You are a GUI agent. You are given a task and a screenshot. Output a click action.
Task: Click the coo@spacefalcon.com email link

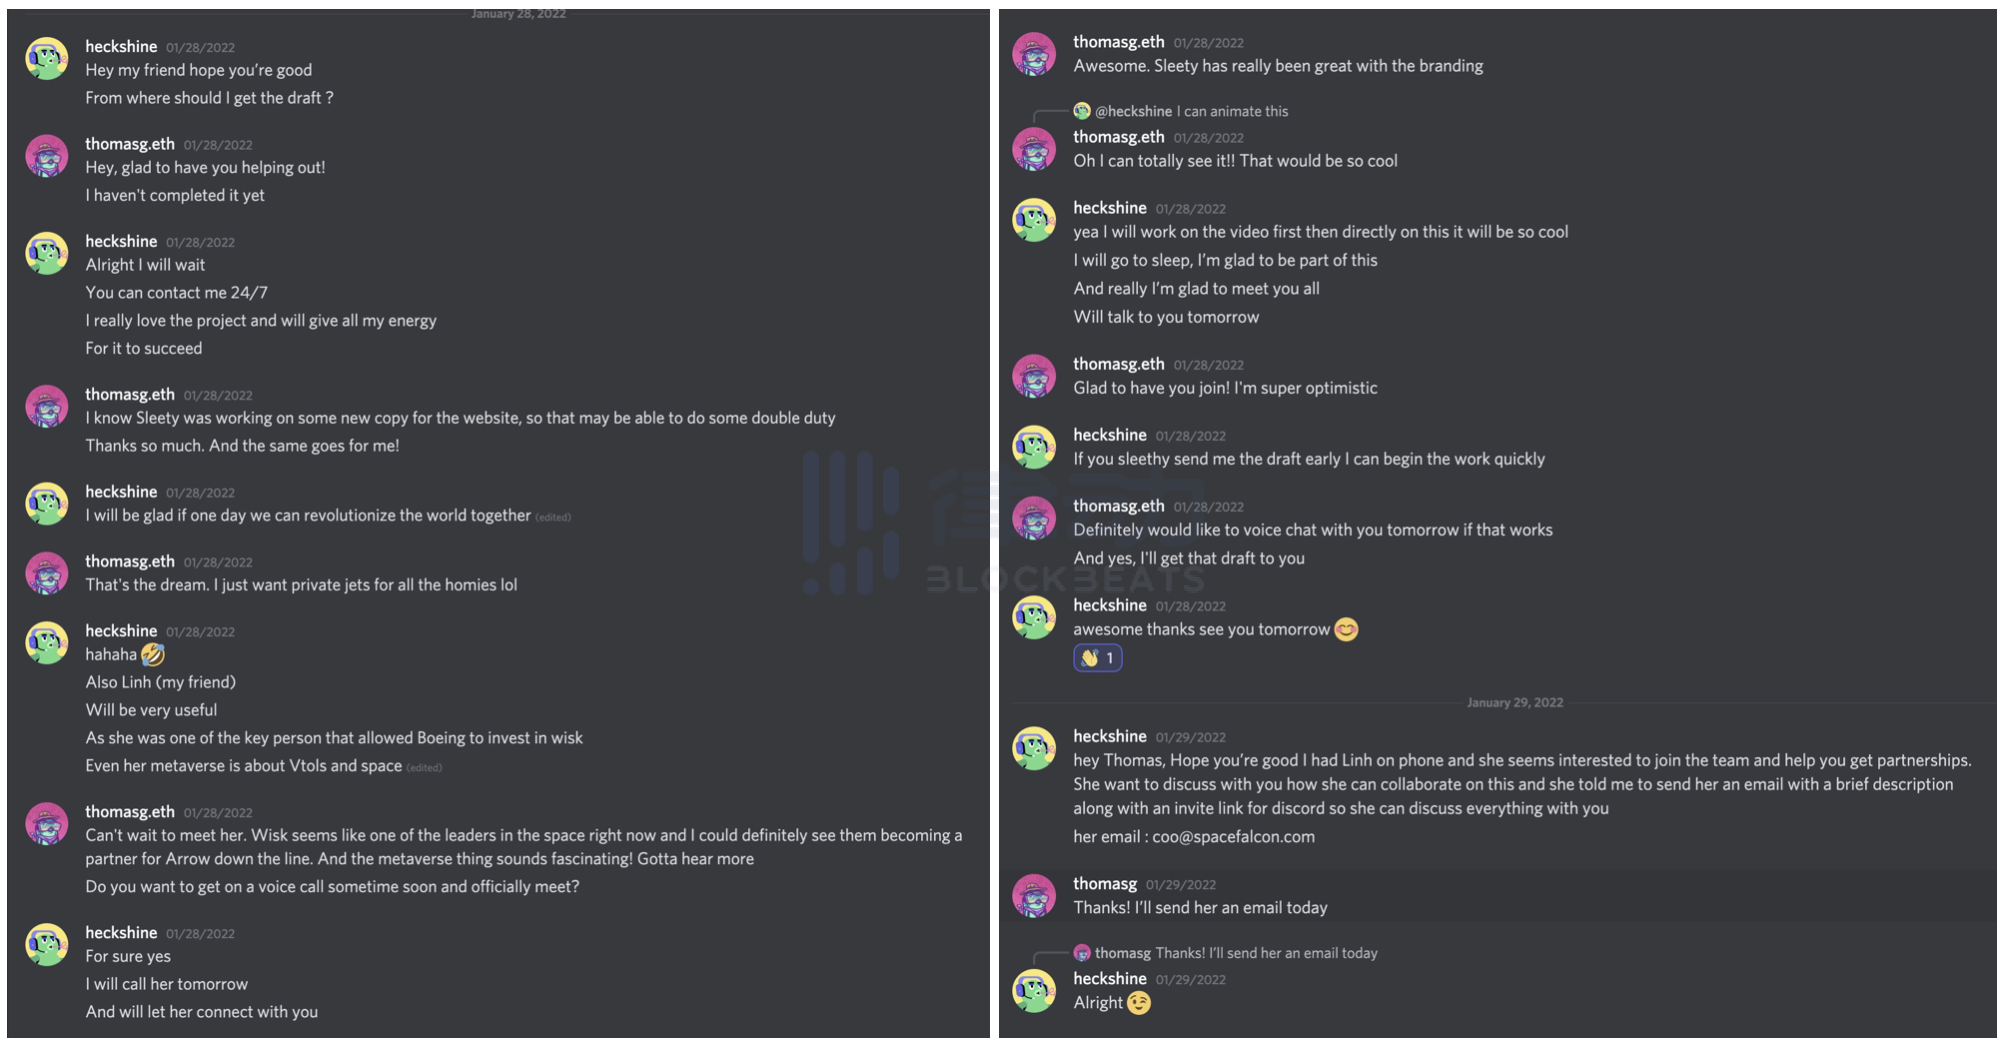click(1233, 837)
